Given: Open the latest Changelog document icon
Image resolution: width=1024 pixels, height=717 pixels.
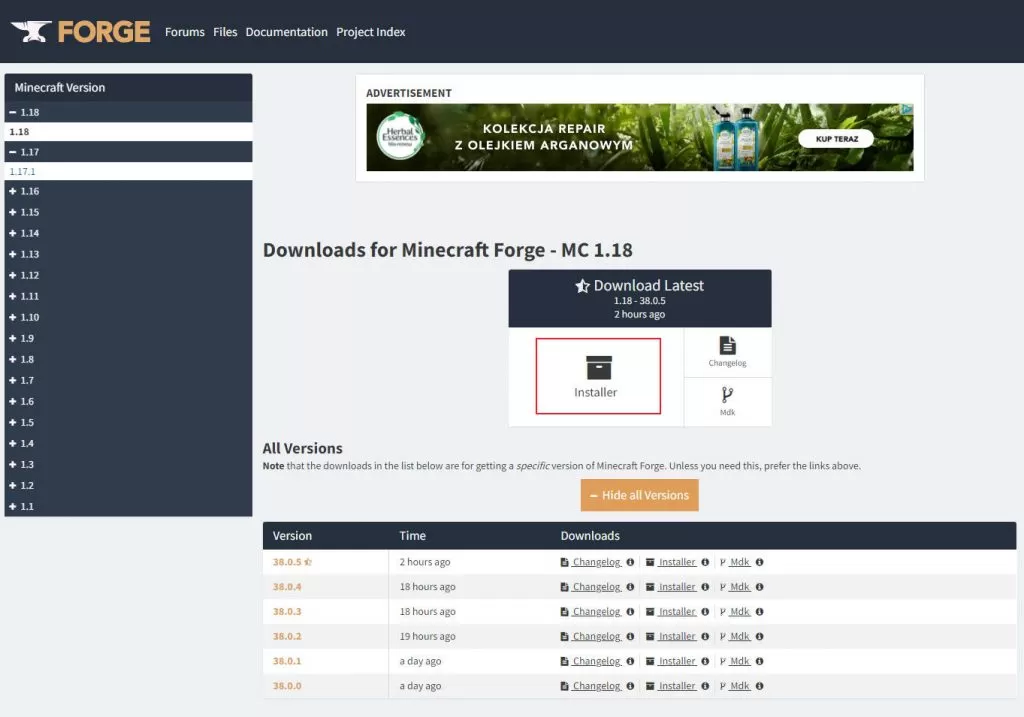Looking at the screenshot, I should tap(728, 345).
